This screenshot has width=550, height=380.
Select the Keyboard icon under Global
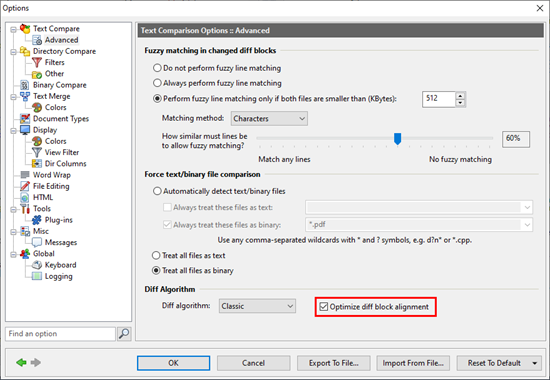[x=37, y=265]
